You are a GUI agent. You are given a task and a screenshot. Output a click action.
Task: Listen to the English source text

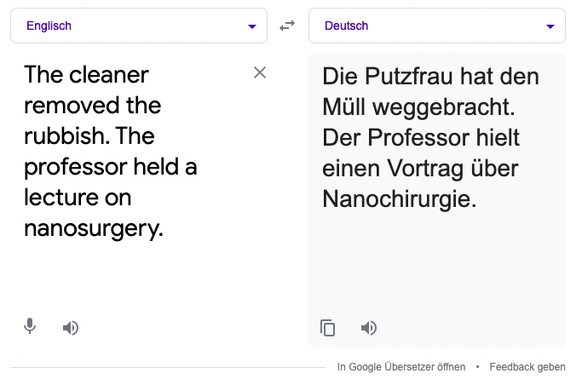click(x=71, y=328)
